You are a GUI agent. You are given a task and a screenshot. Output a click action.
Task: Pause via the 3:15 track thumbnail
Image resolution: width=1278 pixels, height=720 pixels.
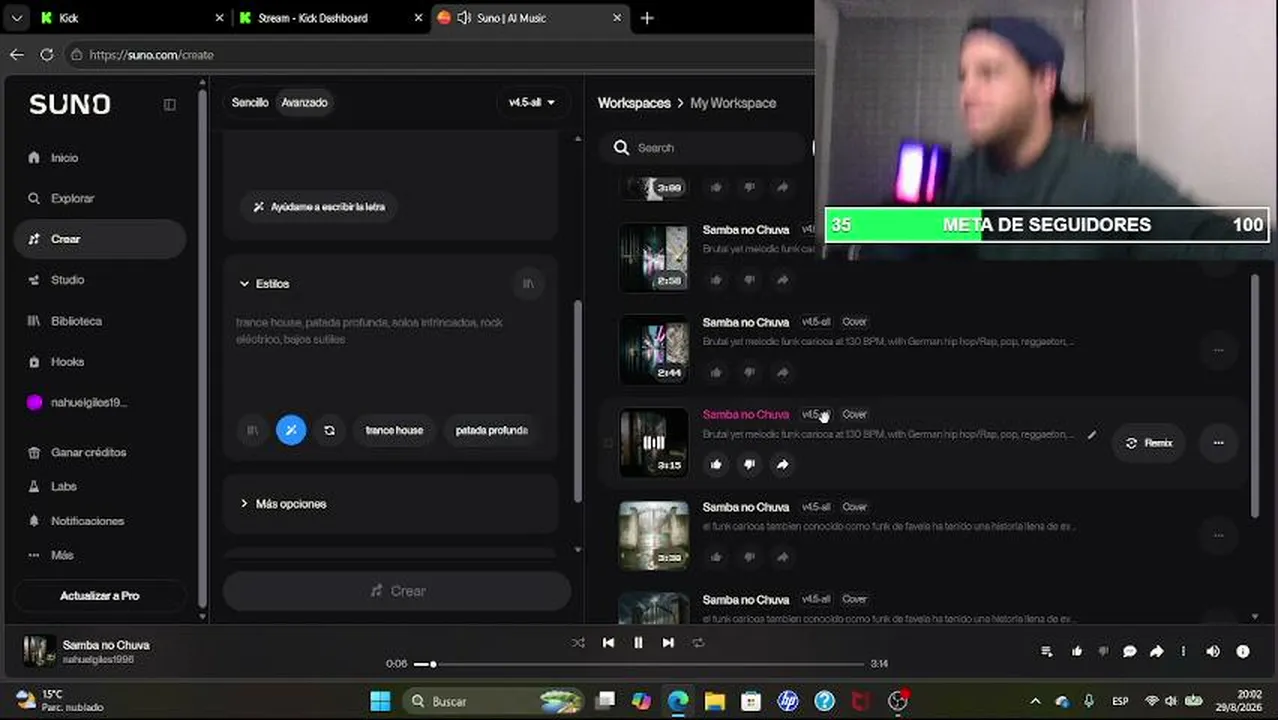[x=654, y=443]
